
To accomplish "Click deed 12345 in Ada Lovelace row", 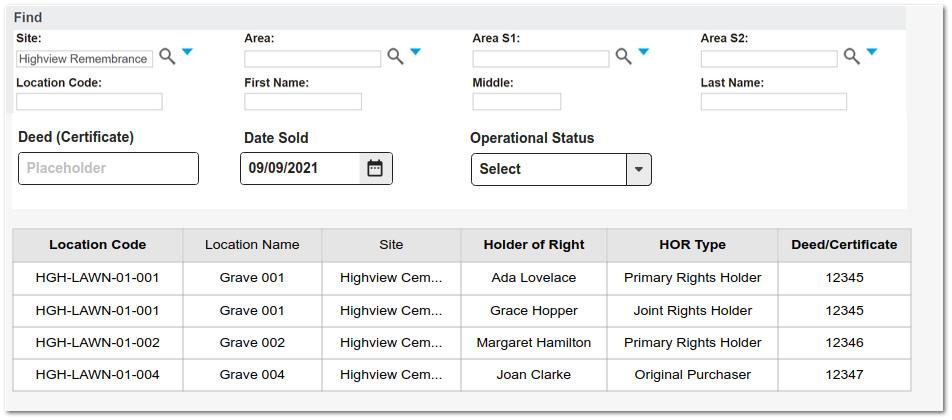I will (x=845, y=278).
